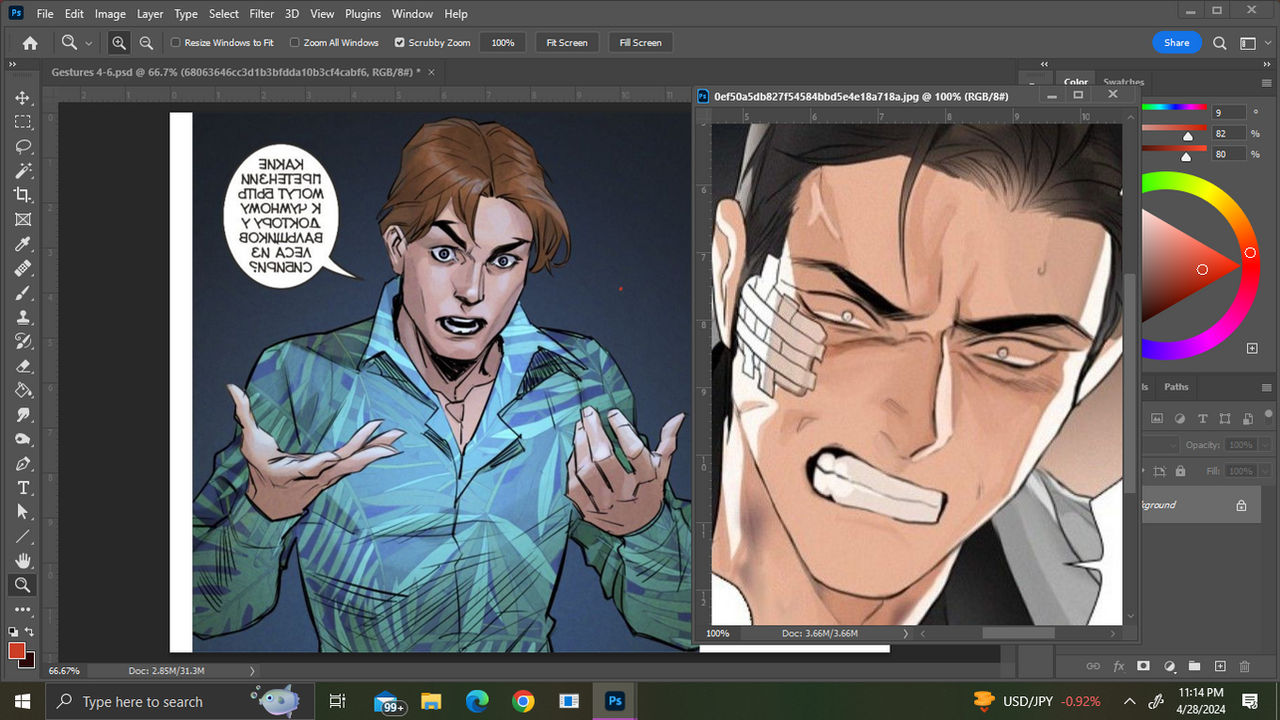Open the Filter menu

pyautogui.click(x=262, y=14)
